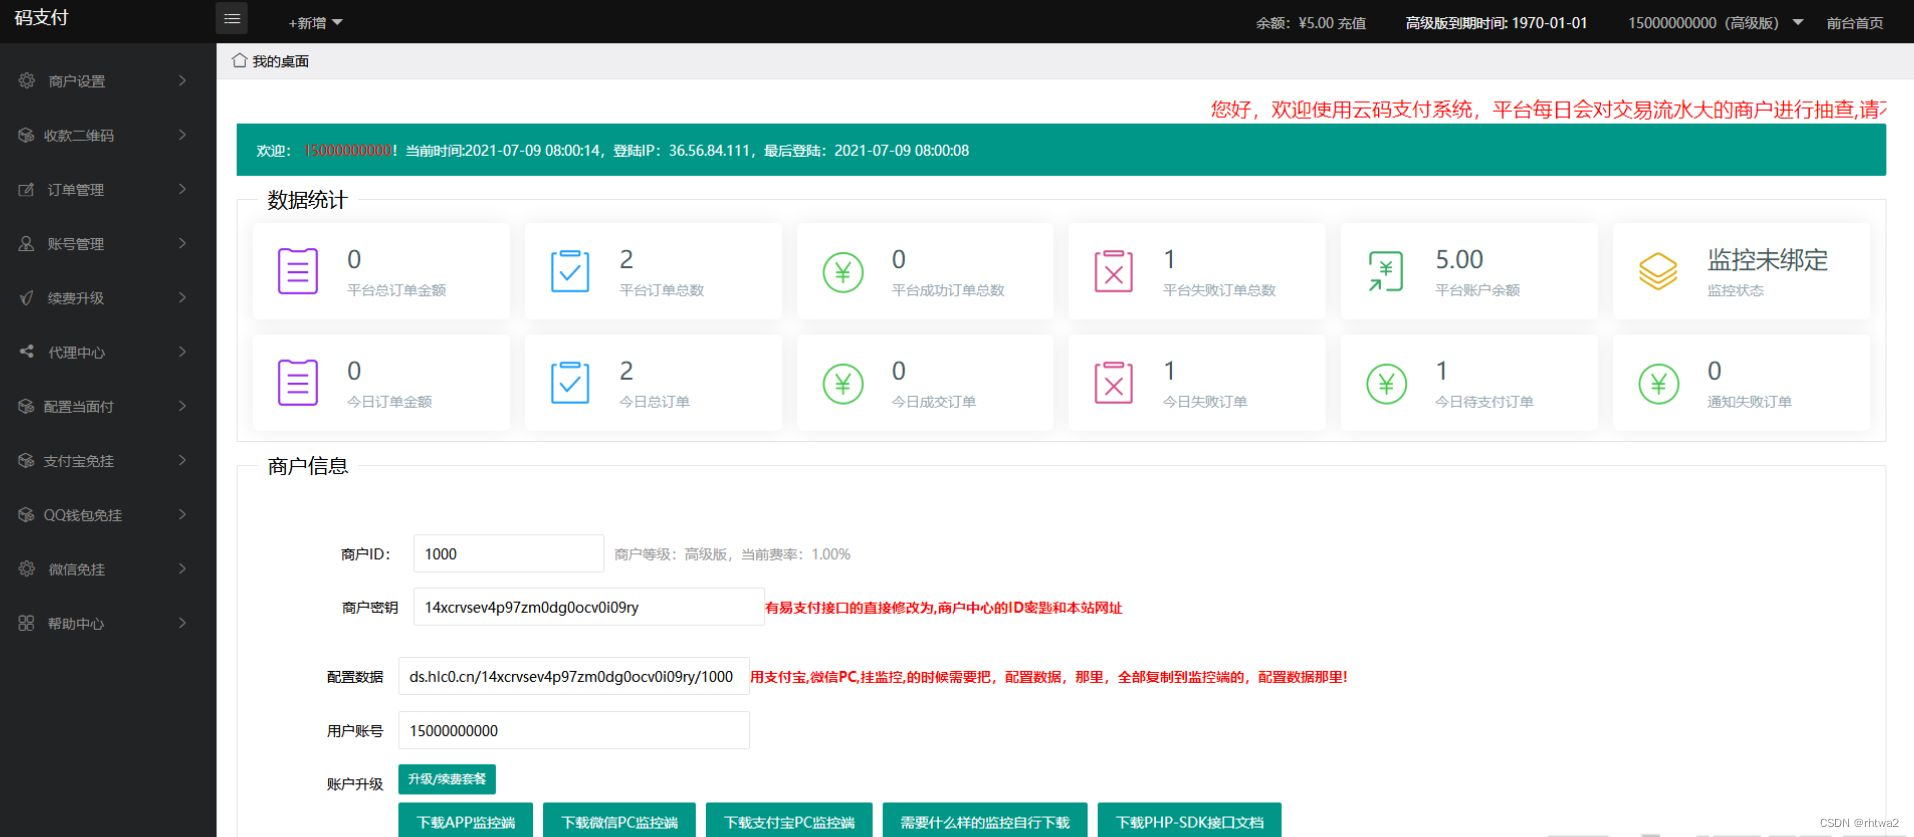Viewport: 1914px width, 837px height.
Task: Click the 升级/续费套餐 button
Action: tap(447, 779)
